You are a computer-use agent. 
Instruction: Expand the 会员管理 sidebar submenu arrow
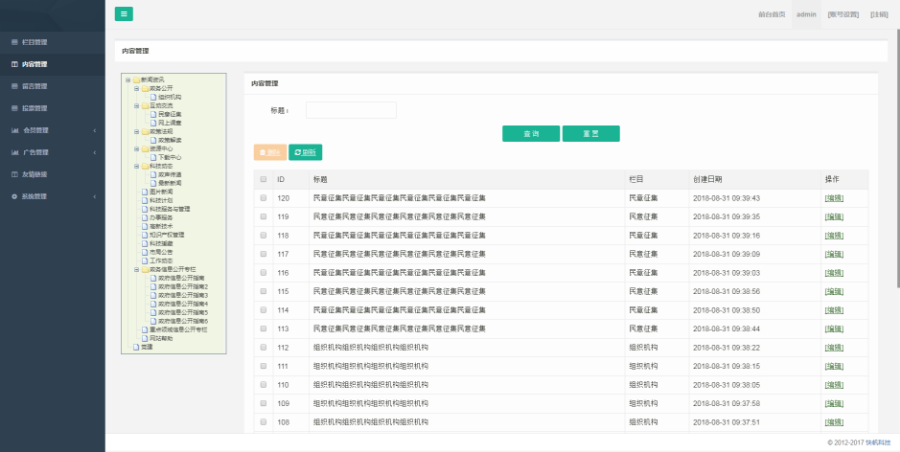point(95,130)
